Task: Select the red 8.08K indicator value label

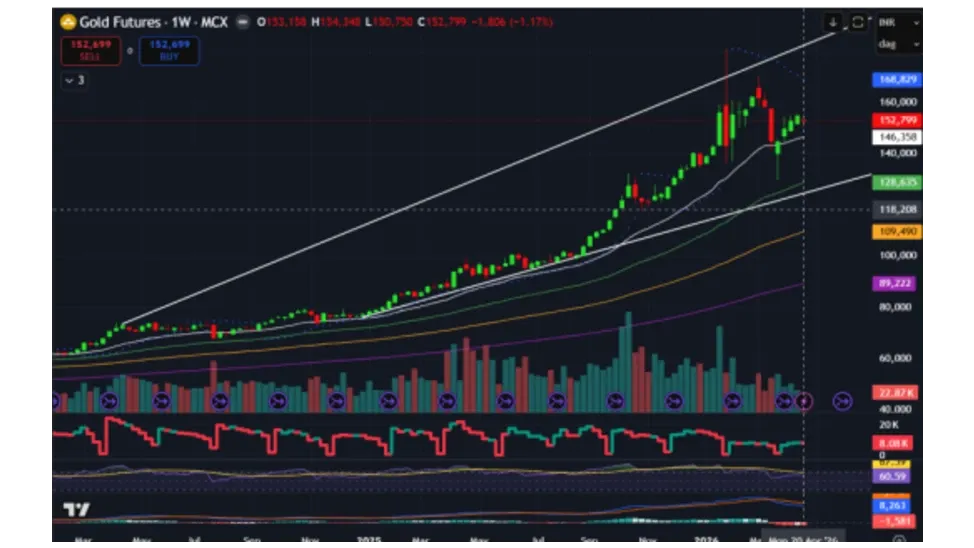Action: 893,444
